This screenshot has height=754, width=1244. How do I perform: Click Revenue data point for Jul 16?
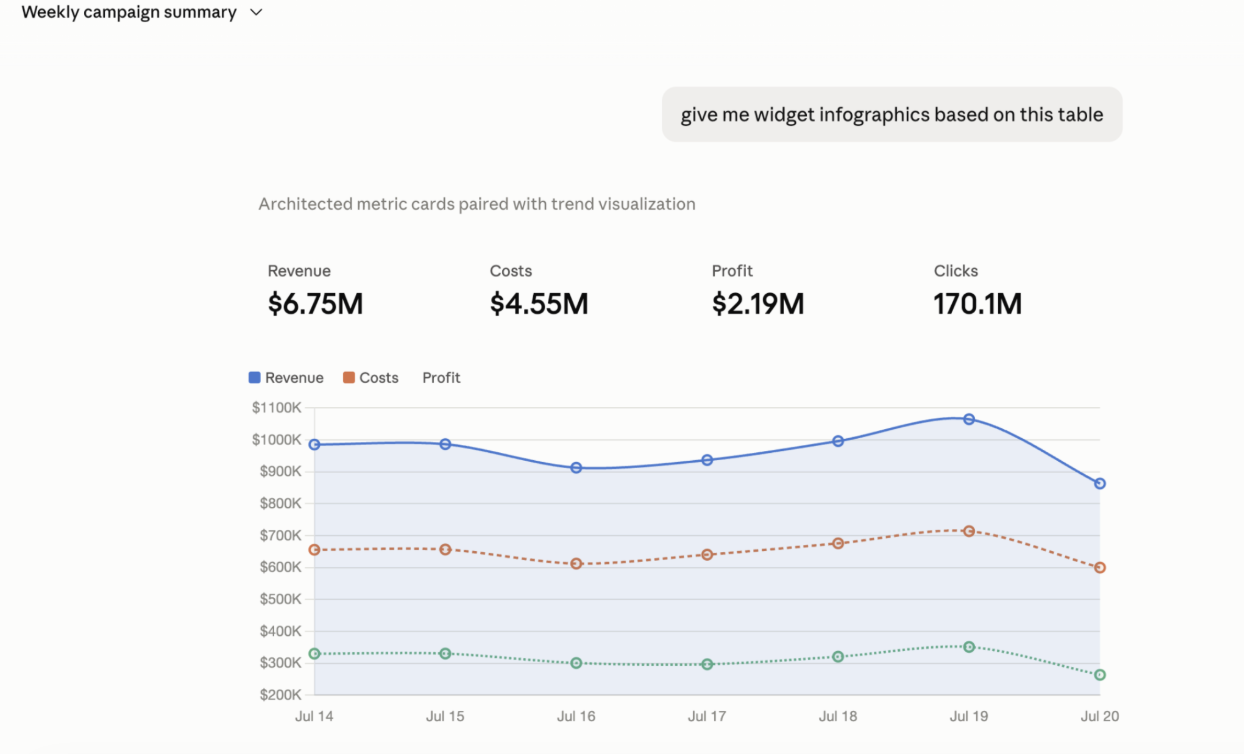tap(576, 468)
